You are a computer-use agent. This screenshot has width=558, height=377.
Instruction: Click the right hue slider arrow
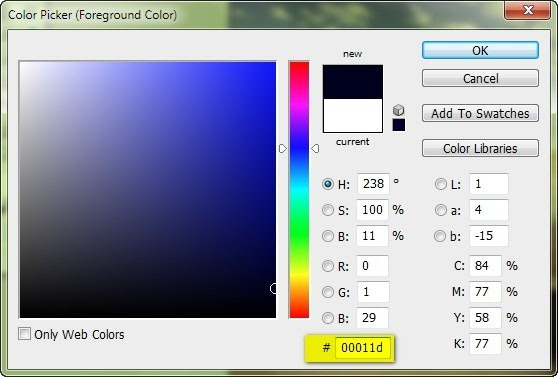click(315, 148)
